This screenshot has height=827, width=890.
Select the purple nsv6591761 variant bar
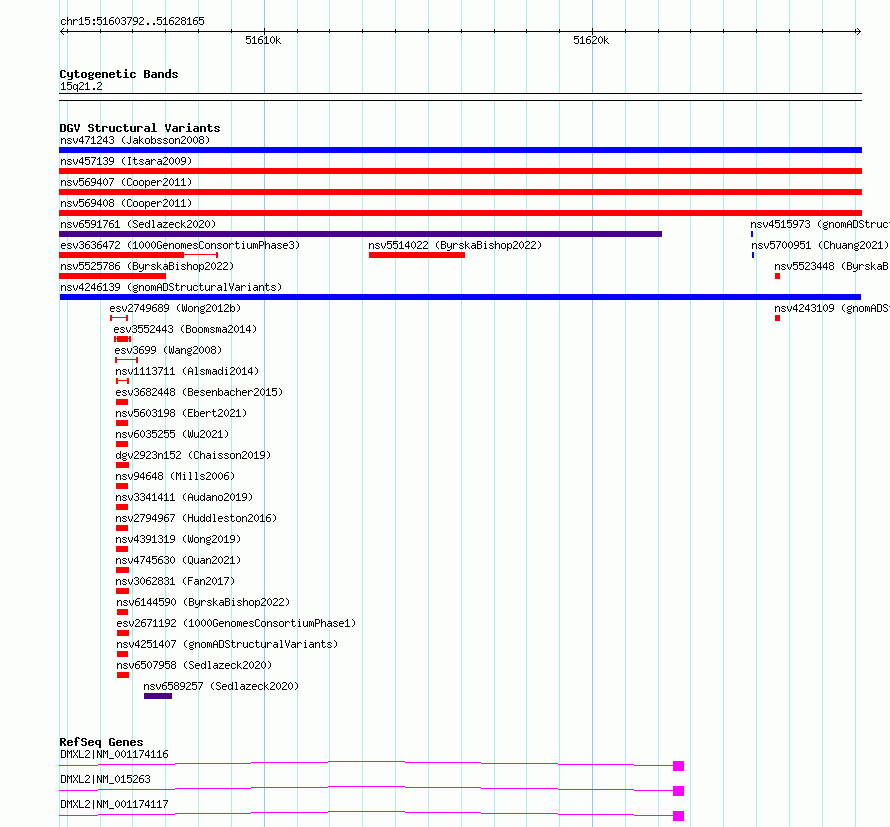tap(360, 234)
